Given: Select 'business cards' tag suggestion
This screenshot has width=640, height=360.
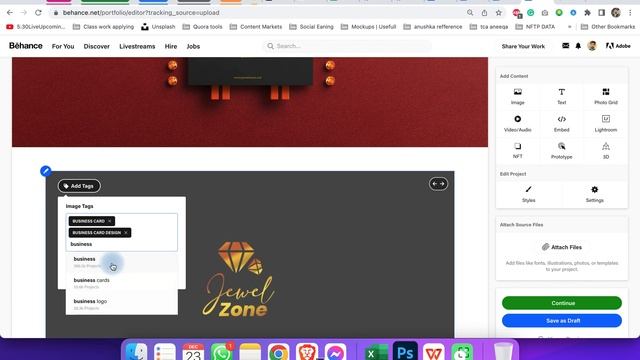Looking at the screenshot, I should (x=122, y=283).
